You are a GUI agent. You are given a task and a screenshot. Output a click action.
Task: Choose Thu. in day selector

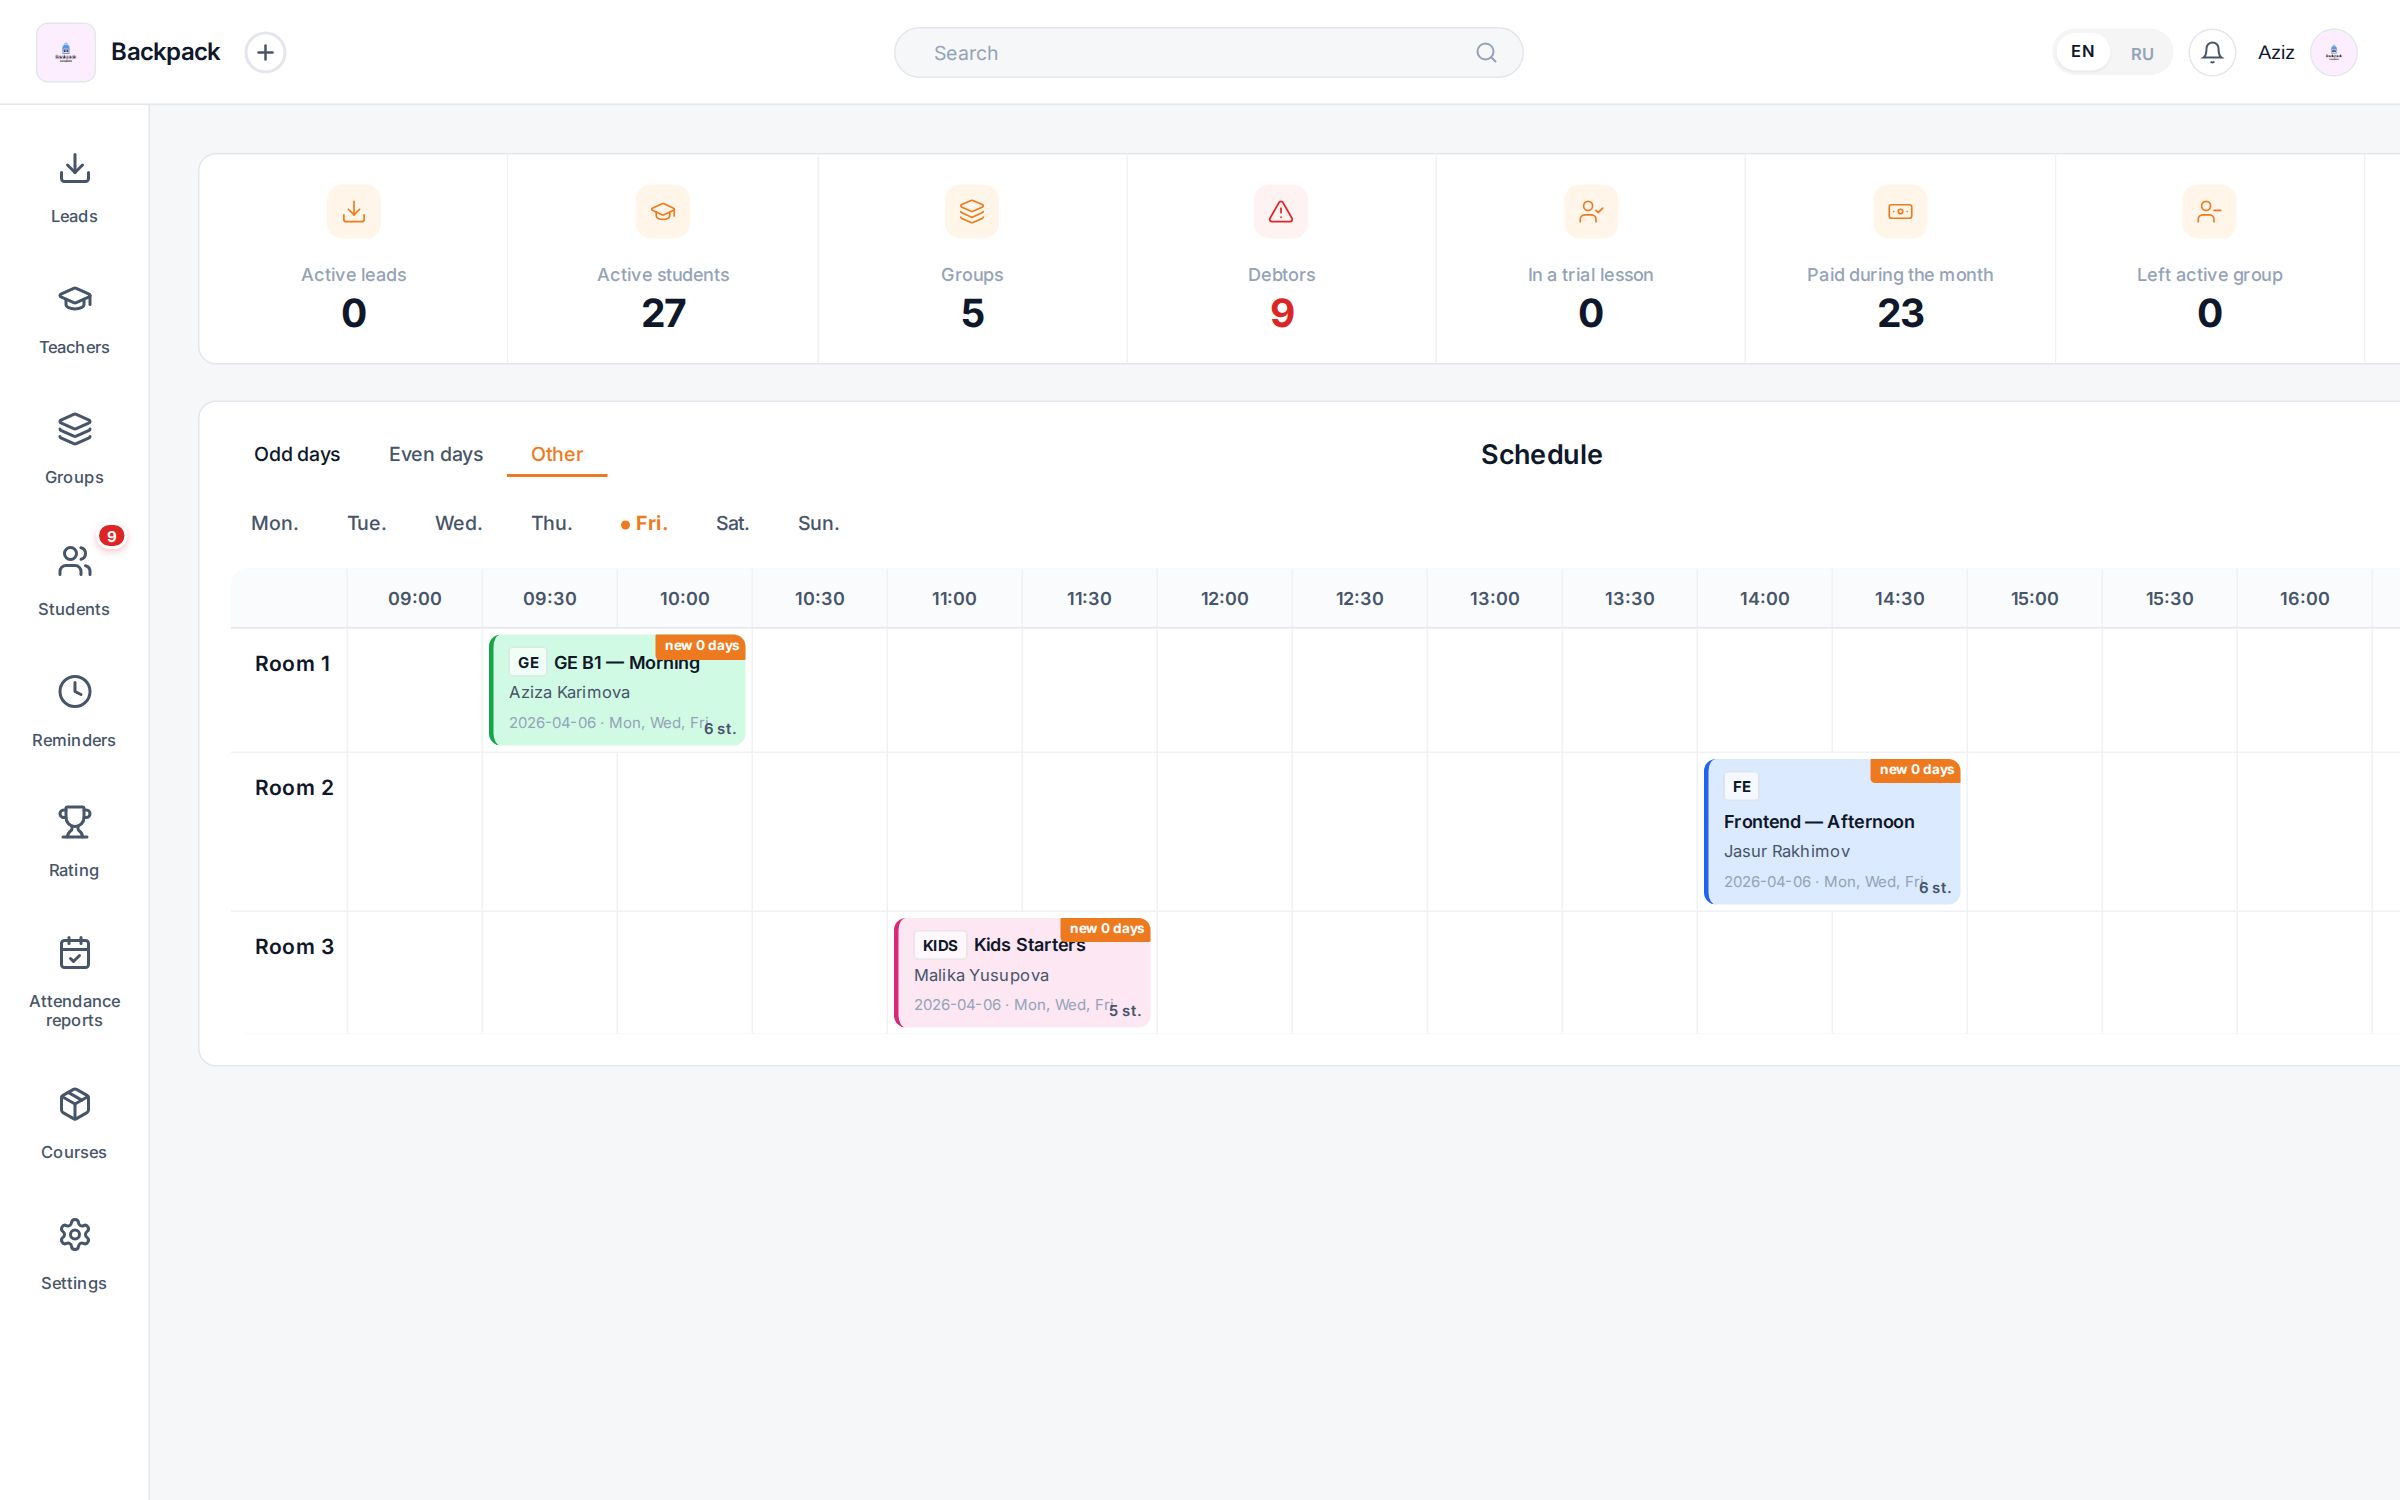point(552,523)
